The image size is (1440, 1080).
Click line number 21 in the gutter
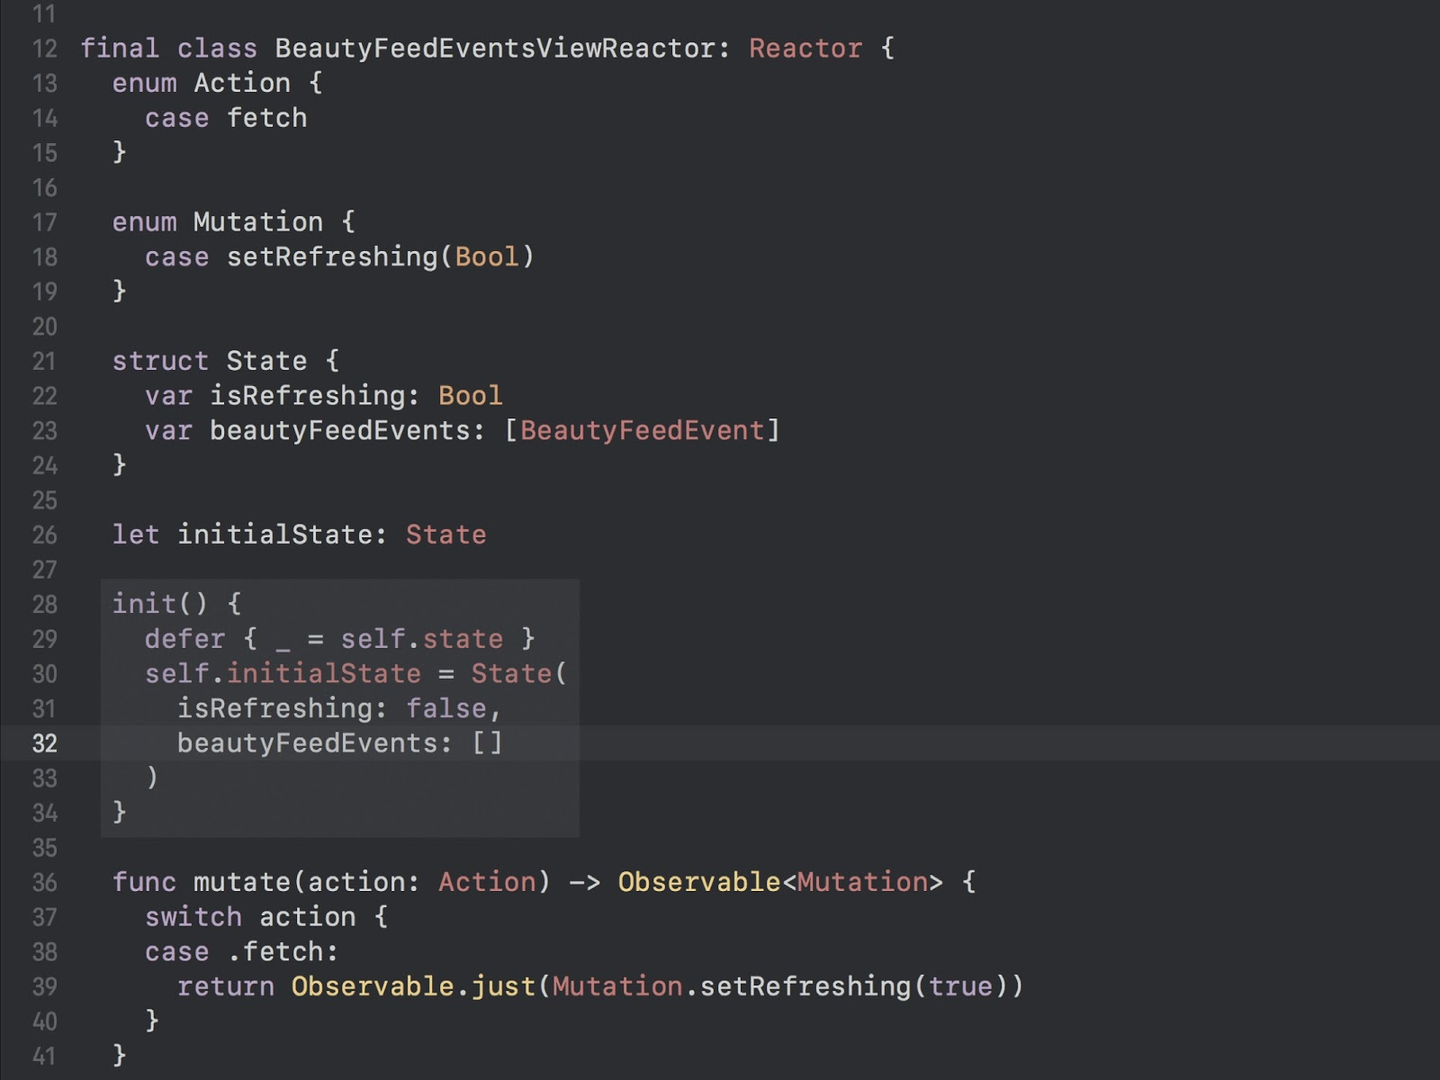tap(45, 361)
